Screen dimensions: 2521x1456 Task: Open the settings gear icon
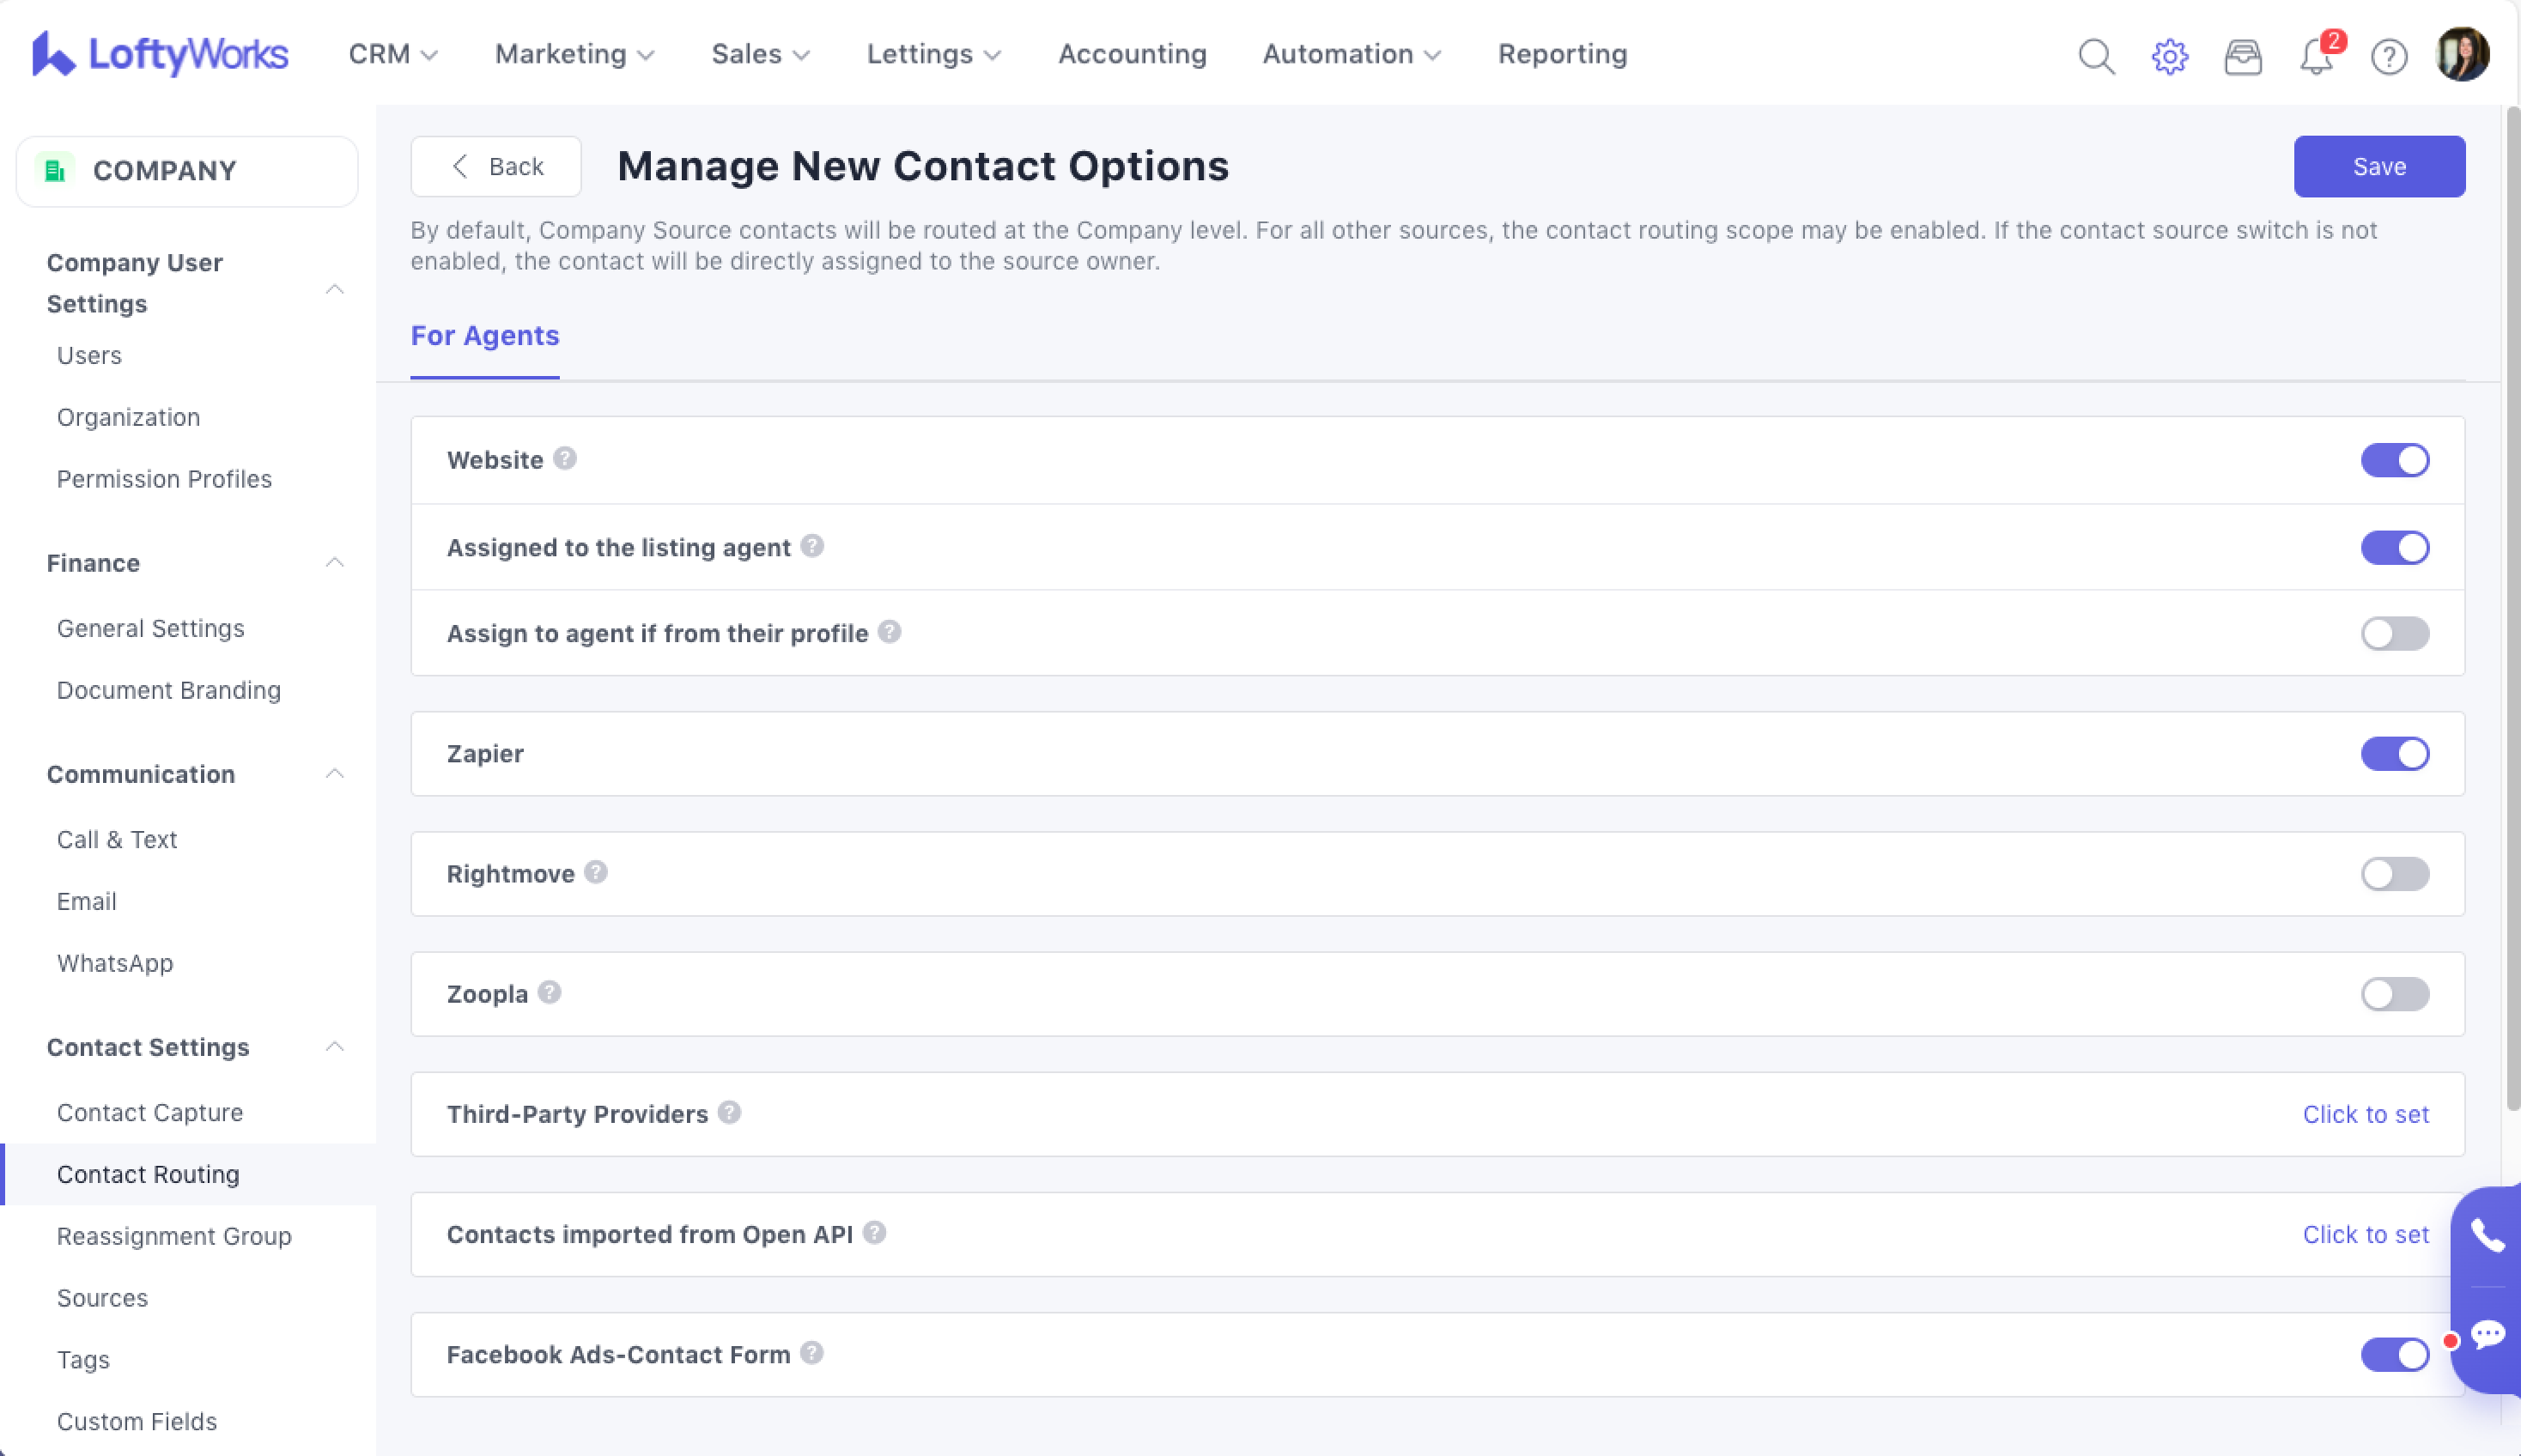coord(2169,56)
